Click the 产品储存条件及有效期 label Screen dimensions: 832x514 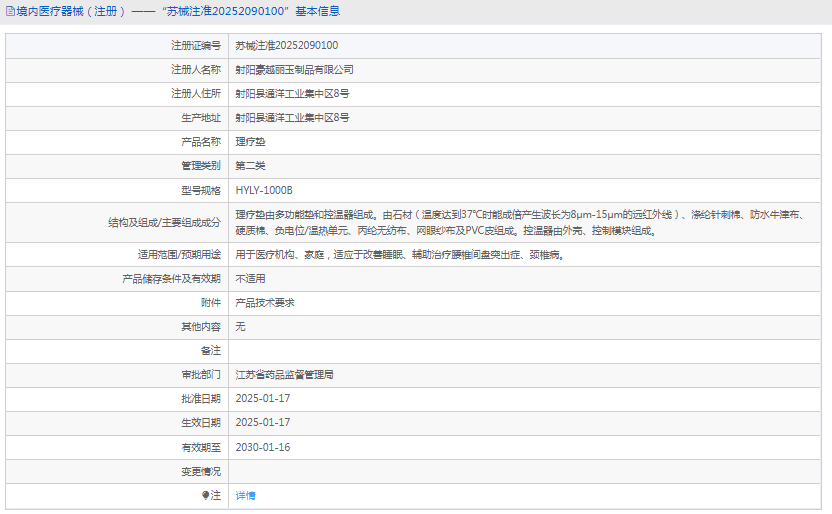click(x=171, y=278)
